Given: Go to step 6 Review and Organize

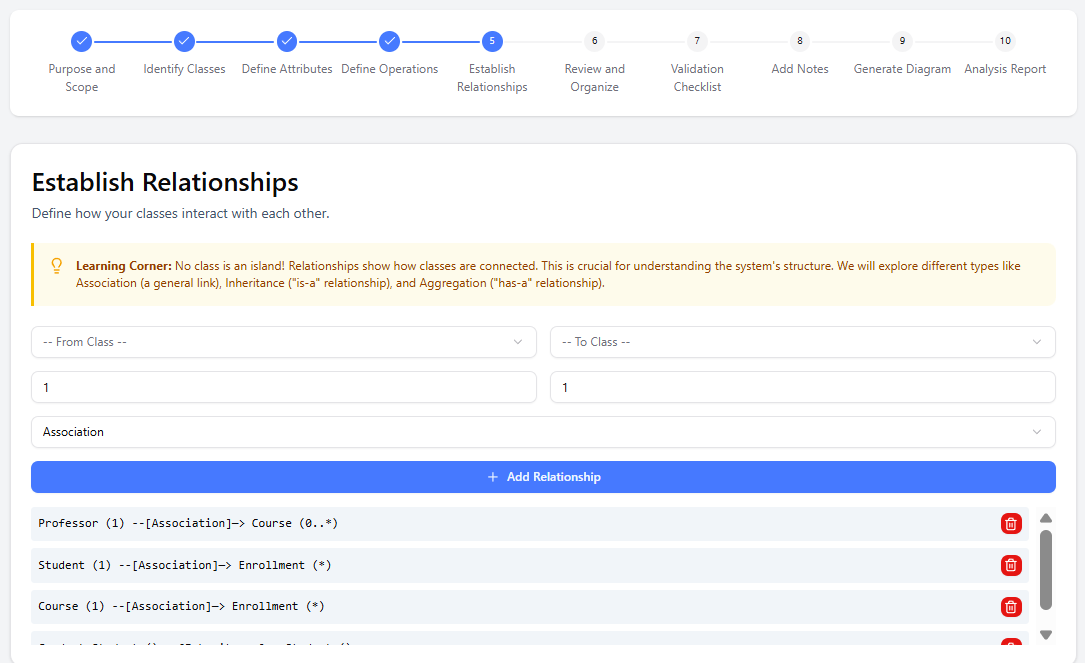Looking at the screenshot, I should click(x=594, y=41).
